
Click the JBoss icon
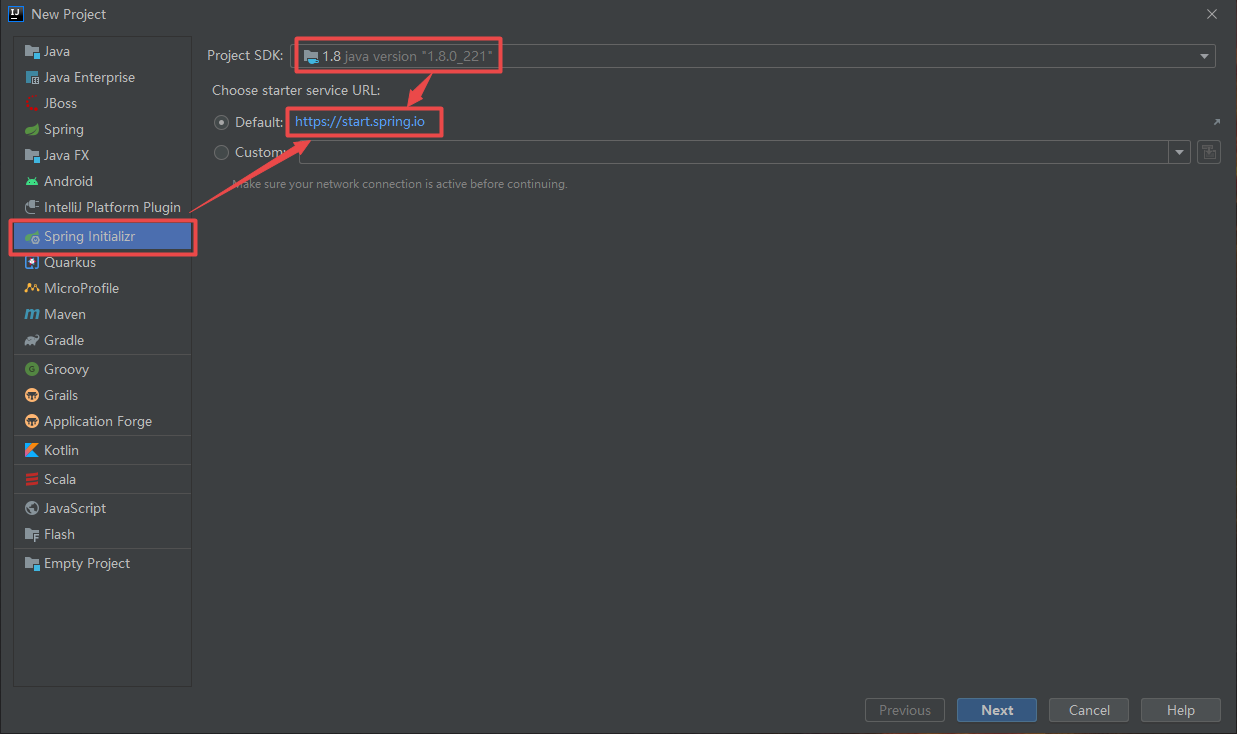coord(32,103)
